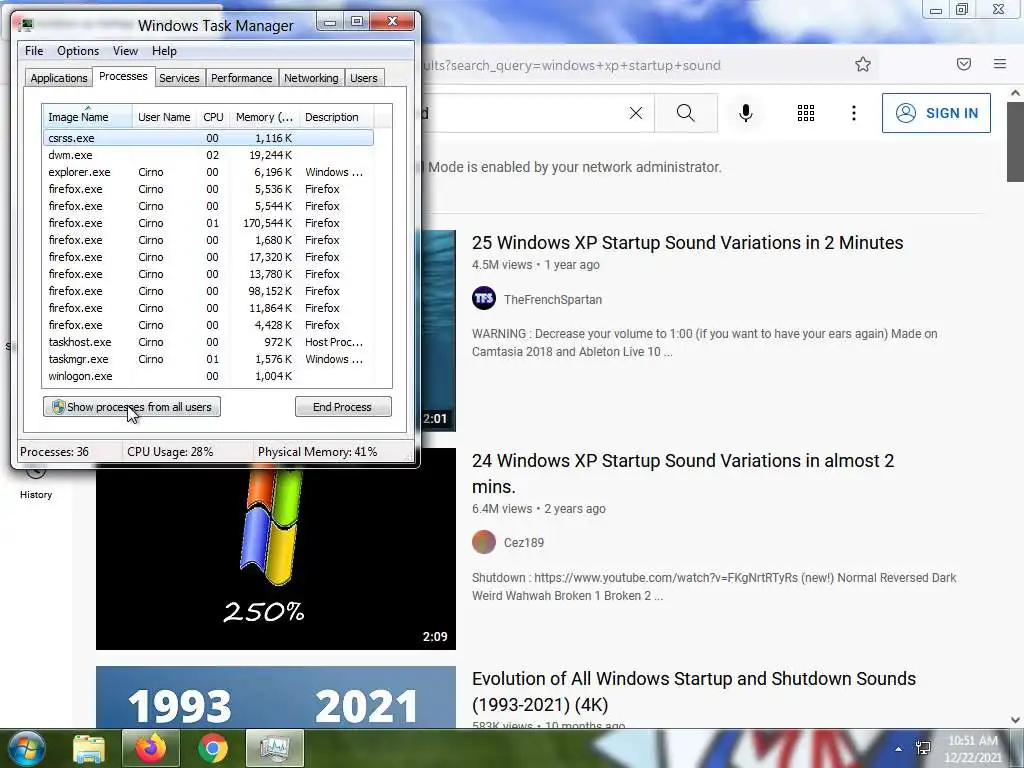Open Task Manager View menu
Viewport: 1024px width, 768px height.
point(125,51)
